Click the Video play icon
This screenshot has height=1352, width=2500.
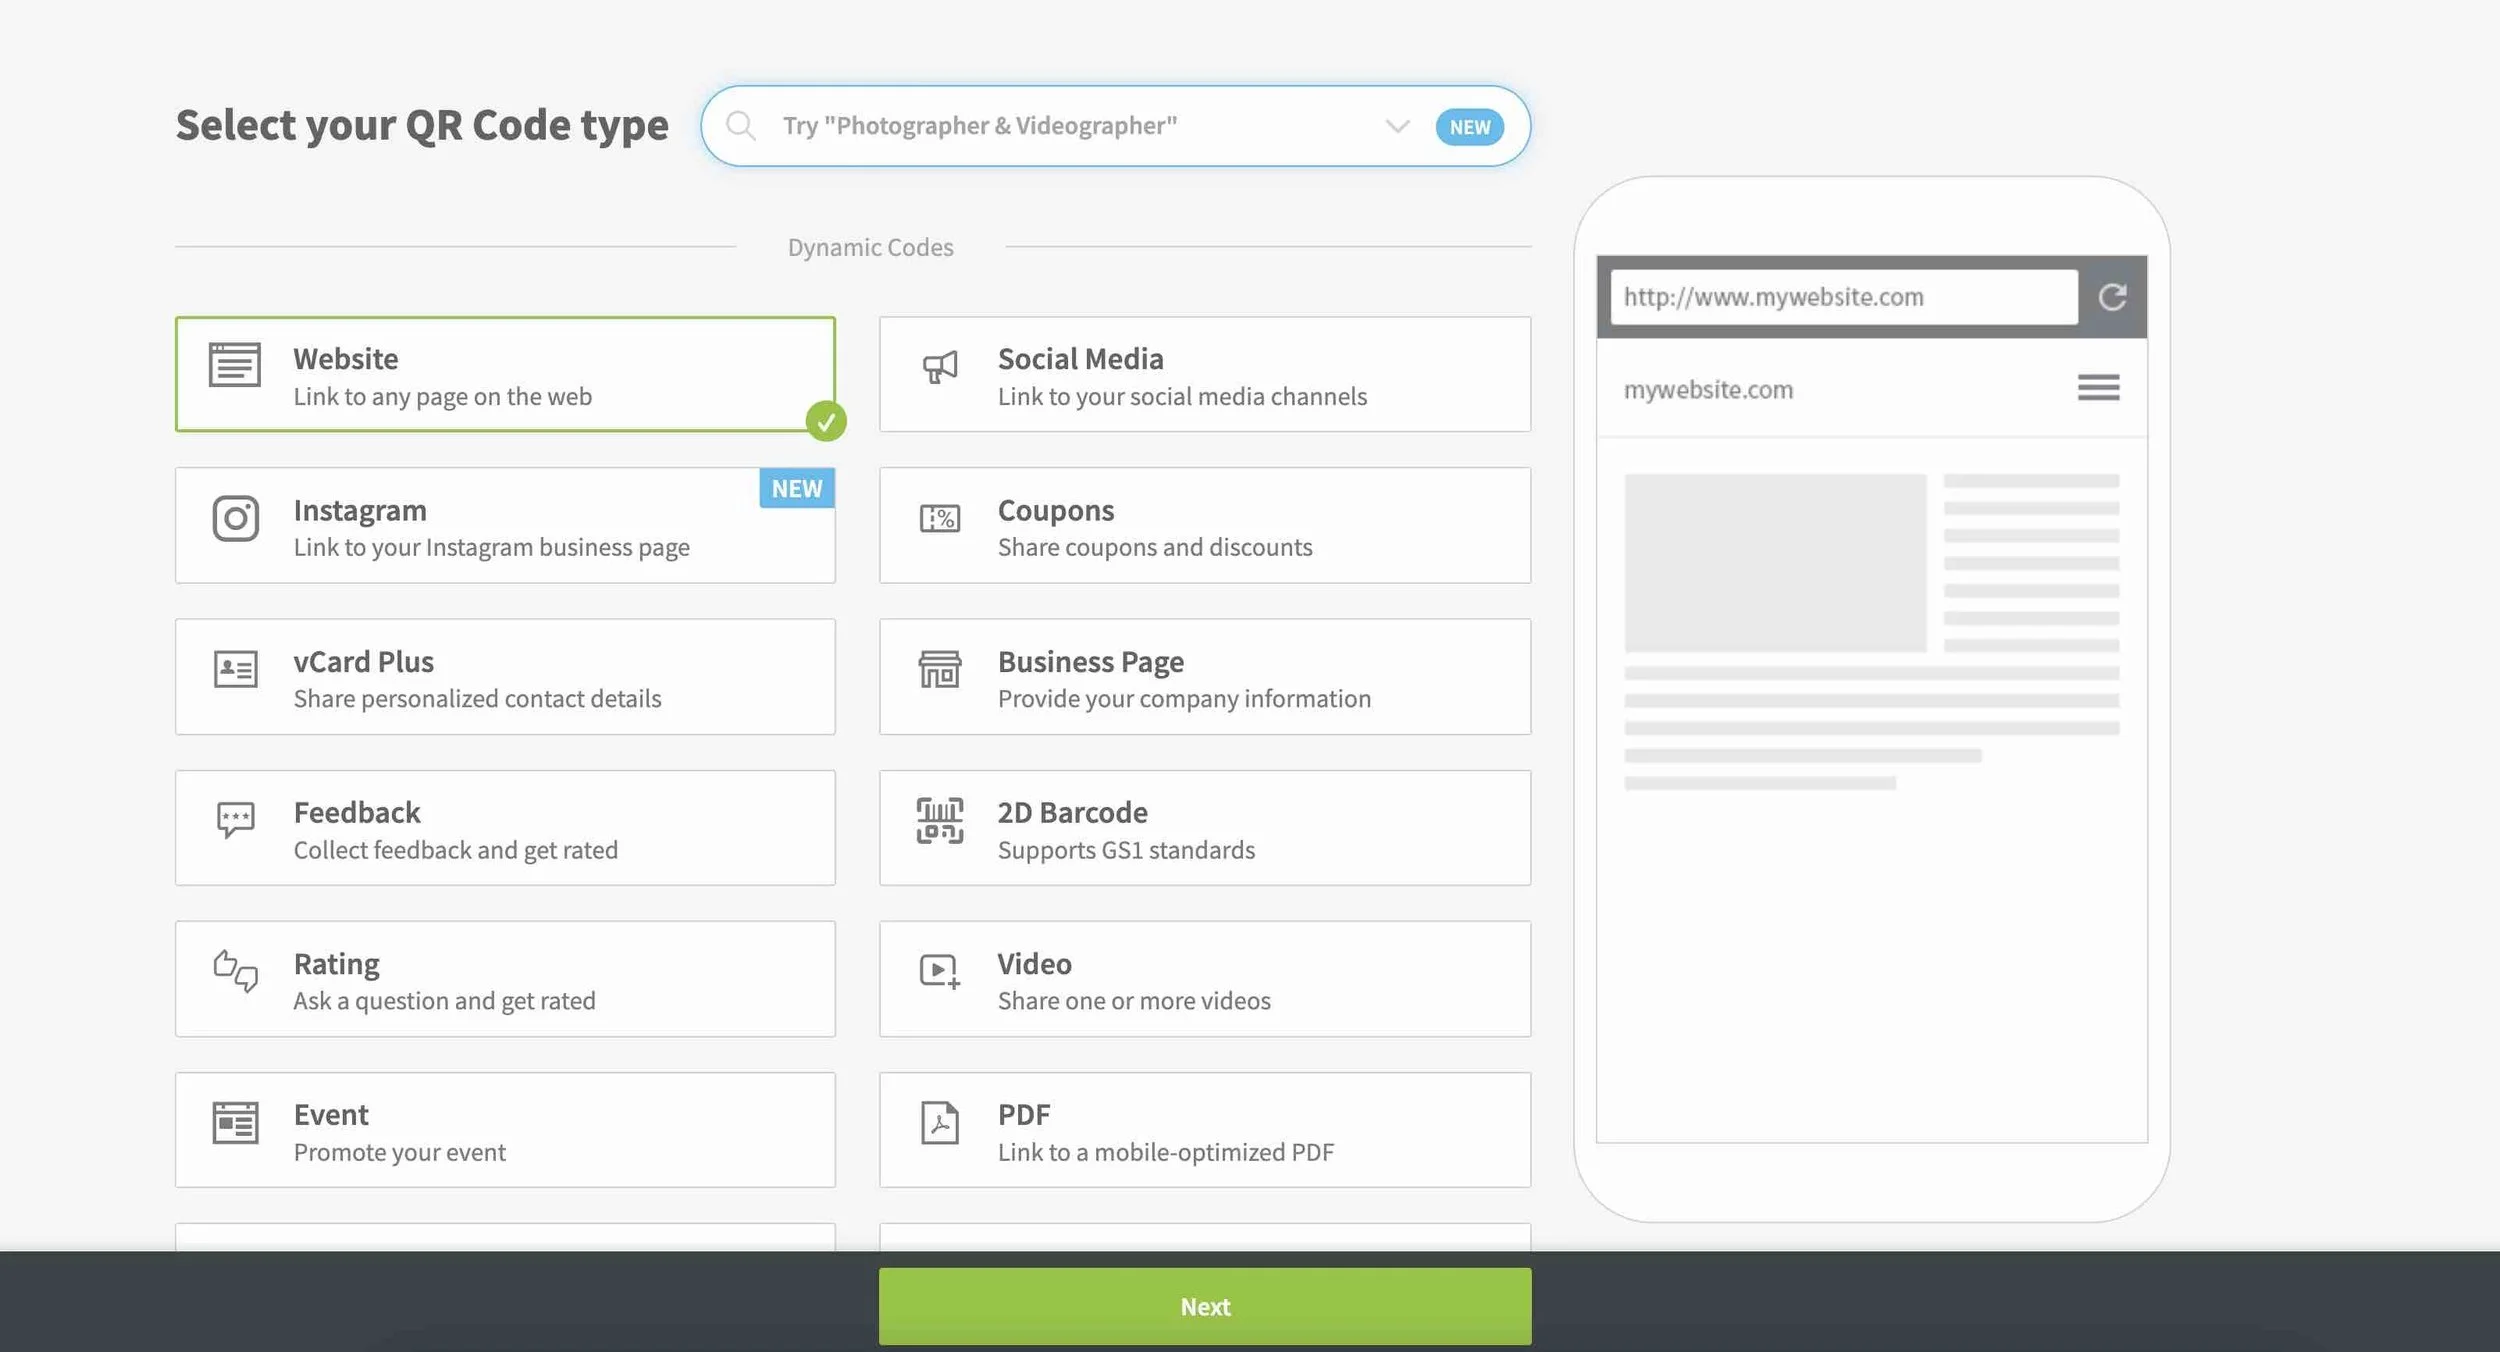click(940, 970)
